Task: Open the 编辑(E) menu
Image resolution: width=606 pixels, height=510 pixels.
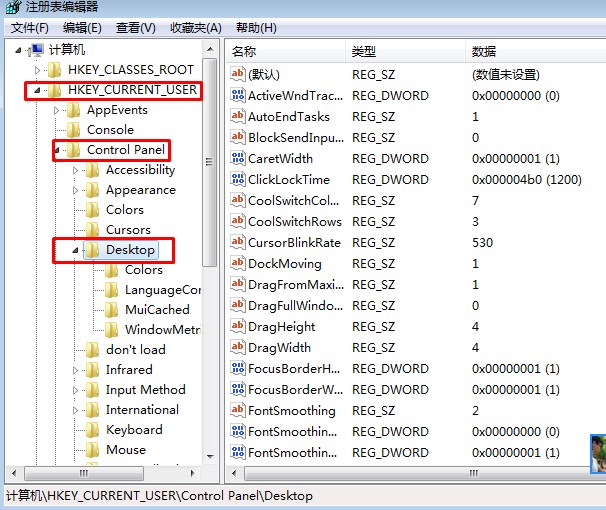Action: click(82, 28)
